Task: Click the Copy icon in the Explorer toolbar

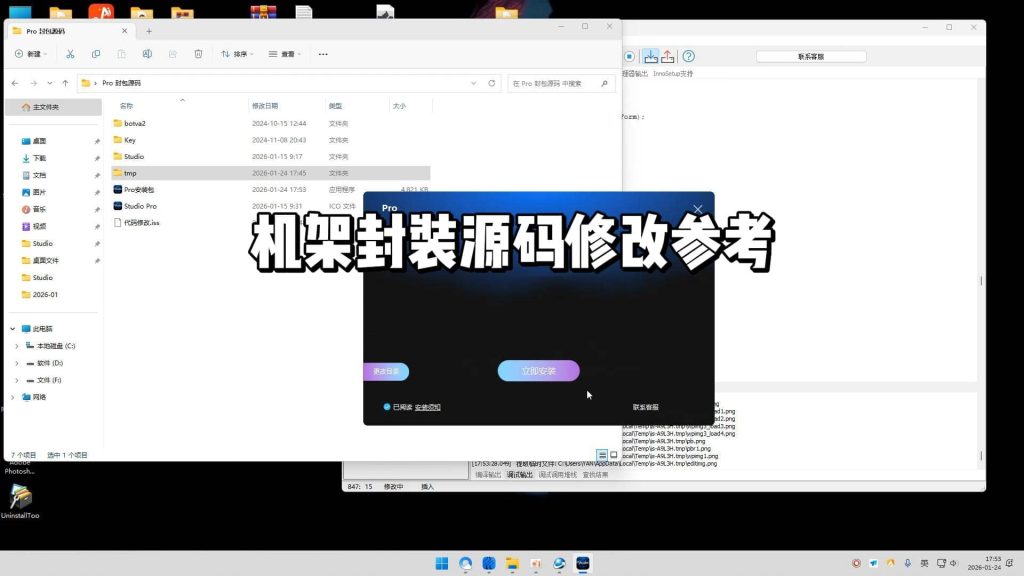Action: [x=95, y=54]
